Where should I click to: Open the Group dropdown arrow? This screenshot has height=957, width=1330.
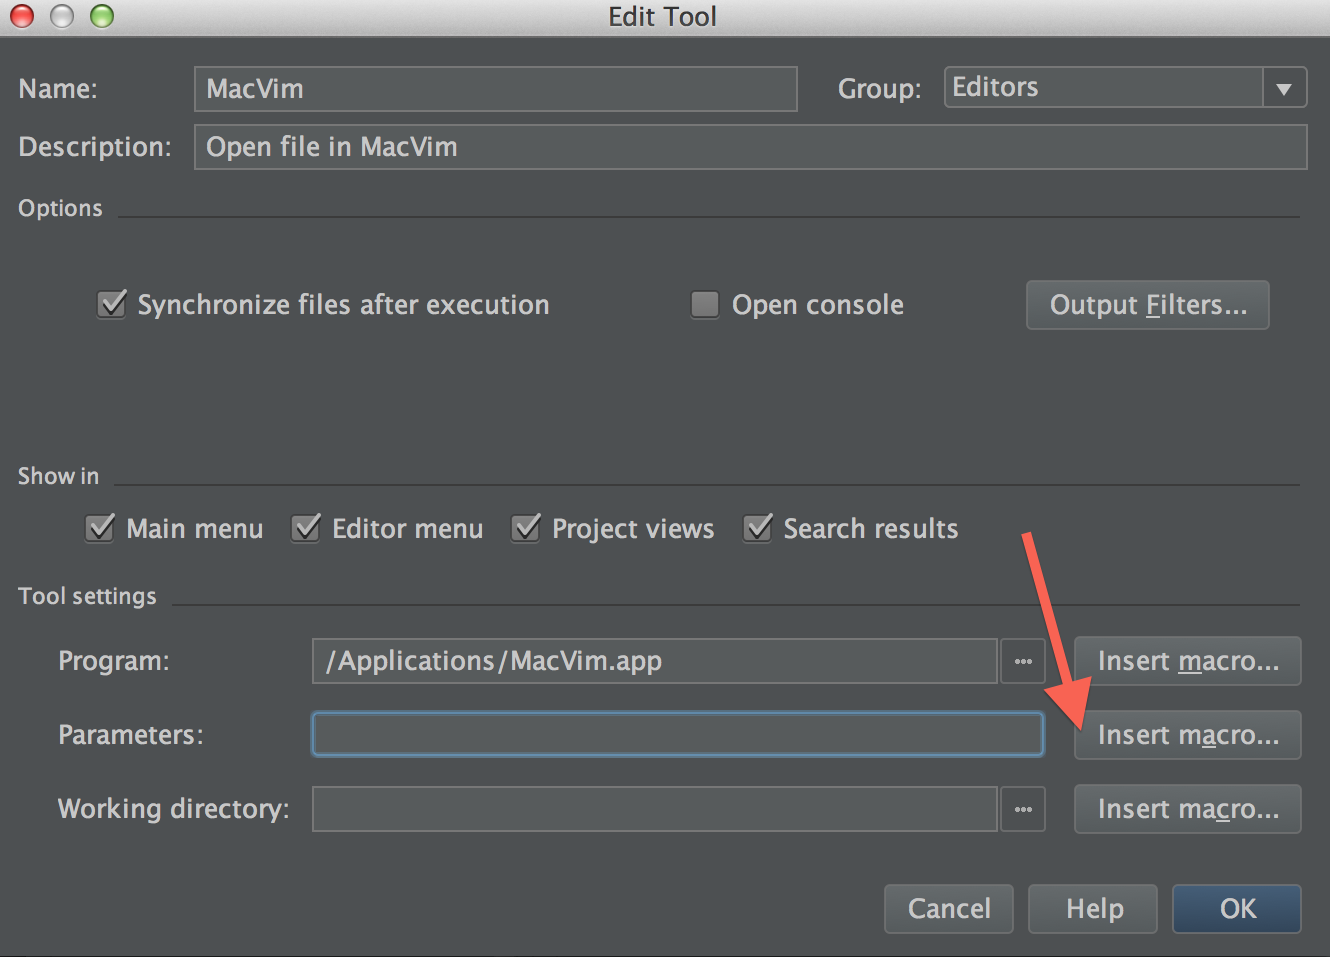tap(1284, 88)
